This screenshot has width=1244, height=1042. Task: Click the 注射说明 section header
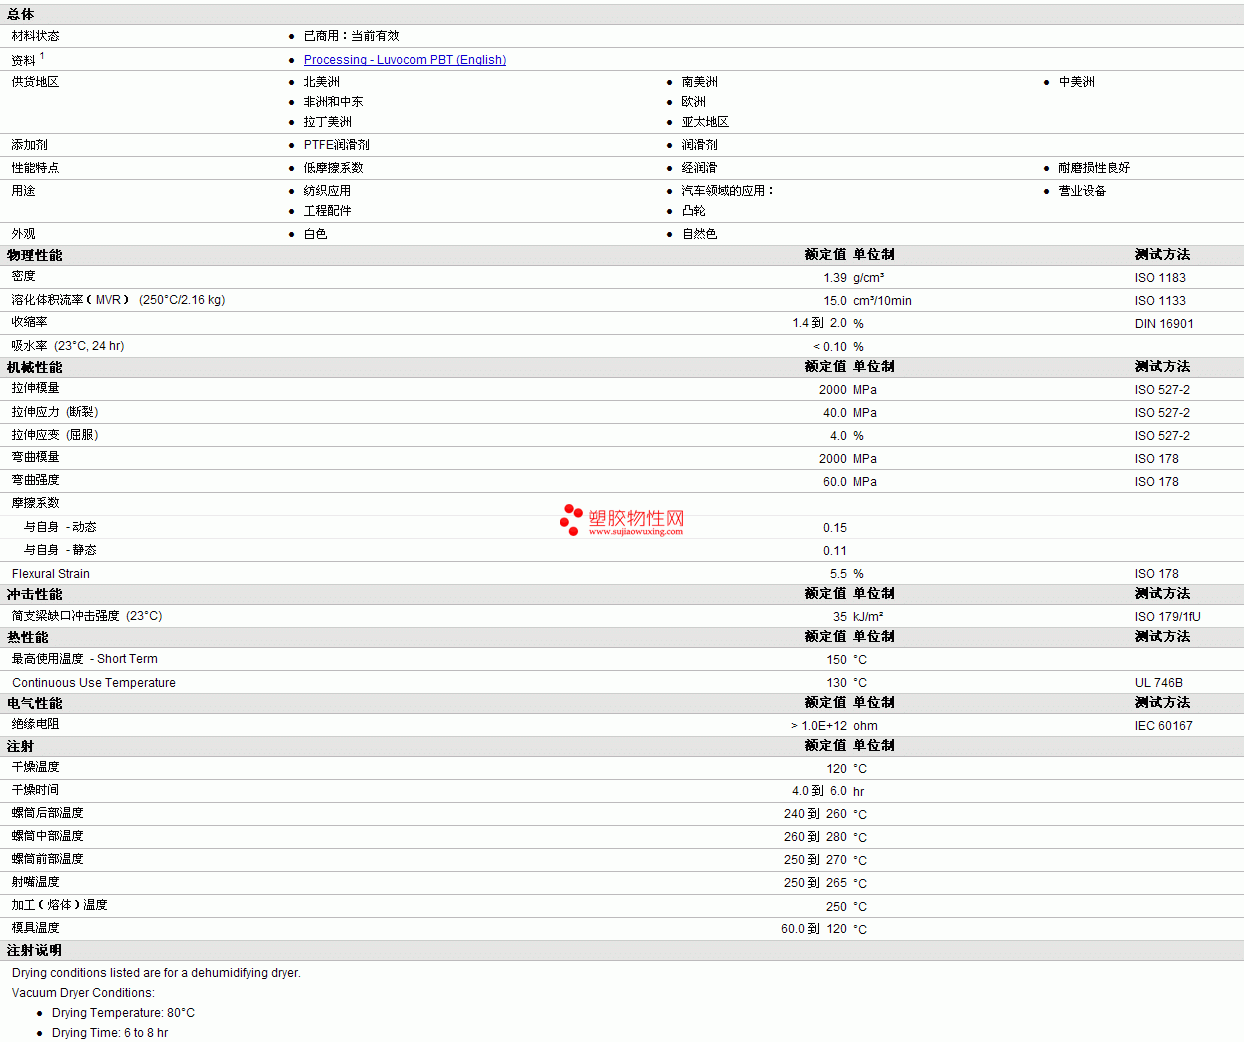(x=35, y=950)
